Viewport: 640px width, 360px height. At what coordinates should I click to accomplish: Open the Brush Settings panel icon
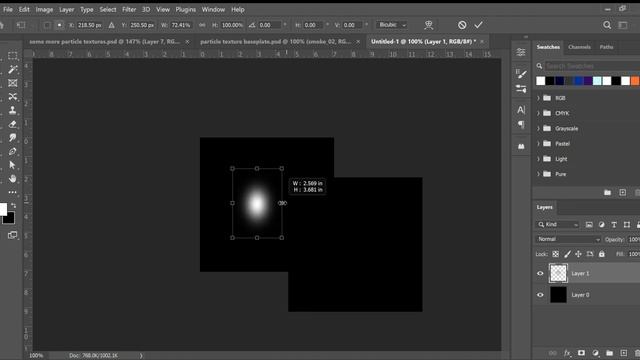521,89
